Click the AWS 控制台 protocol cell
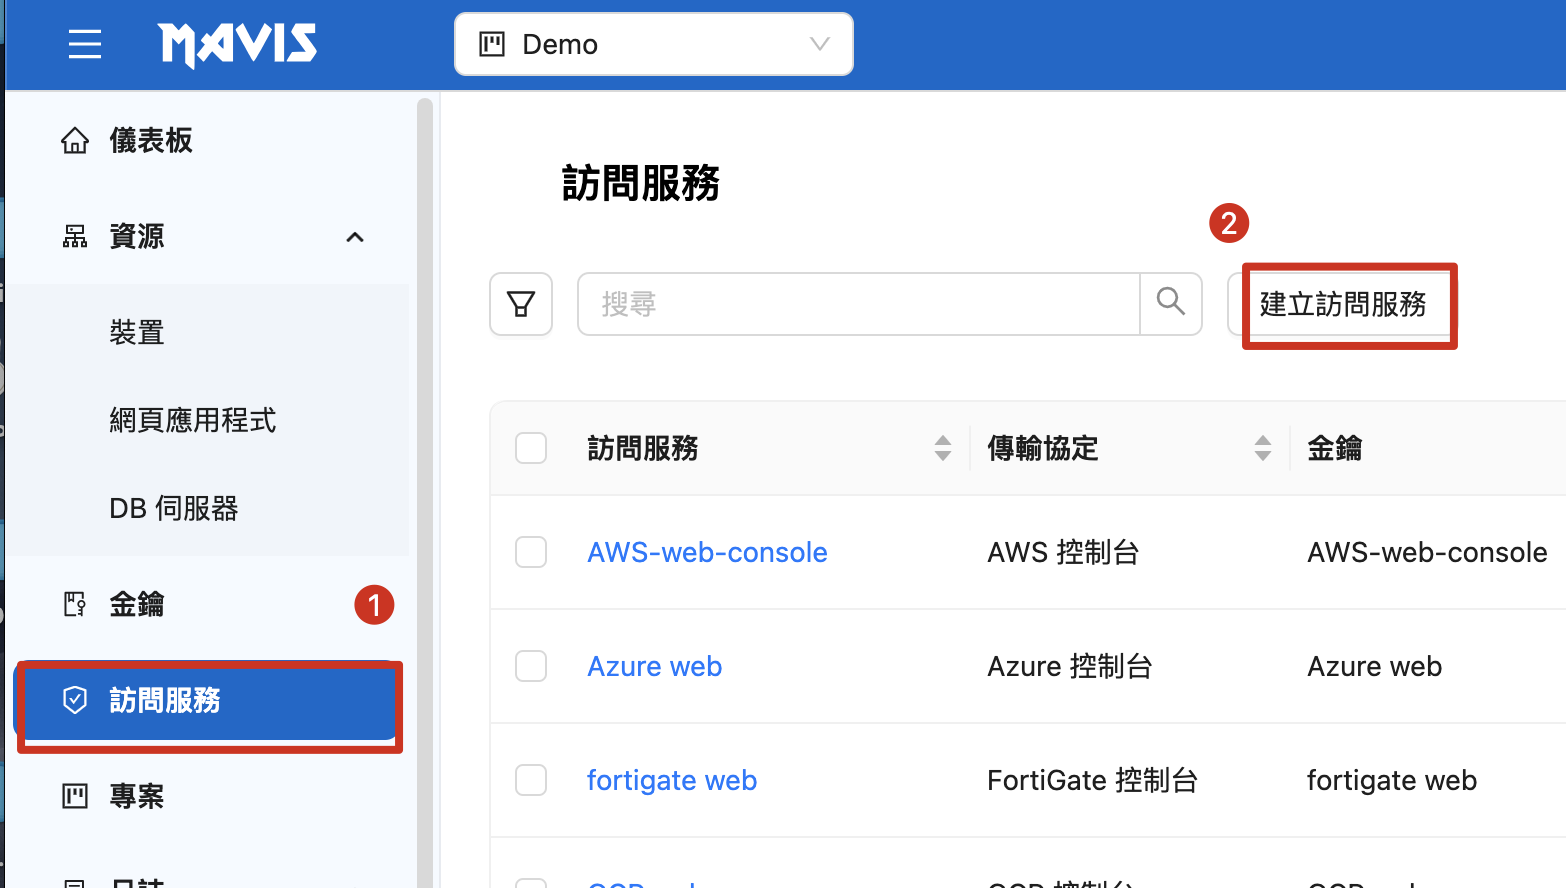1566x888 pixels. click(x=1063, y=552)
